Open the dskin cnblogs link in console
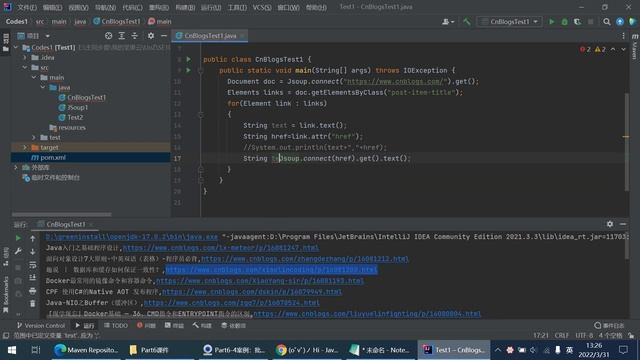The image size is (640, 360). 252,292
